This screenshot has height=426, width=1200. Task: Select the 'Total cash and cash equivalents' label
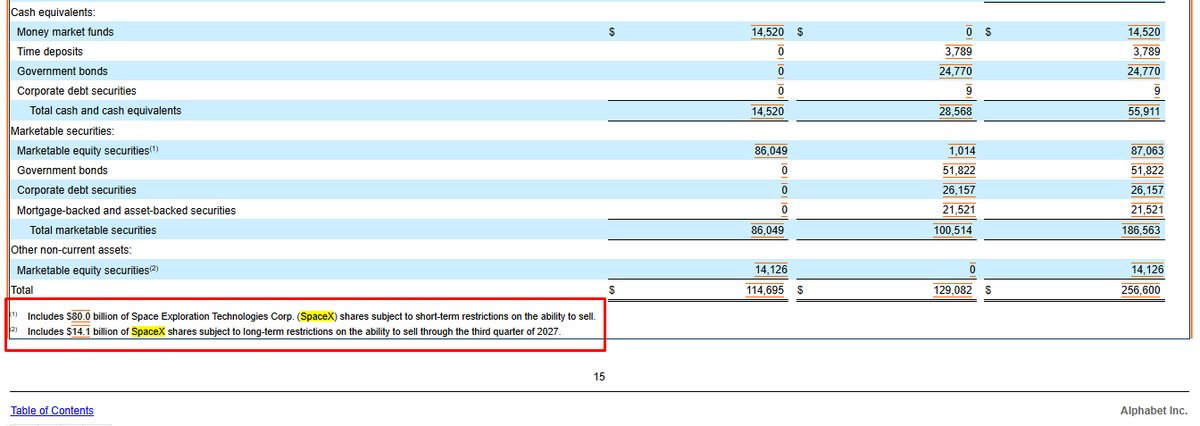pos(105,110)
